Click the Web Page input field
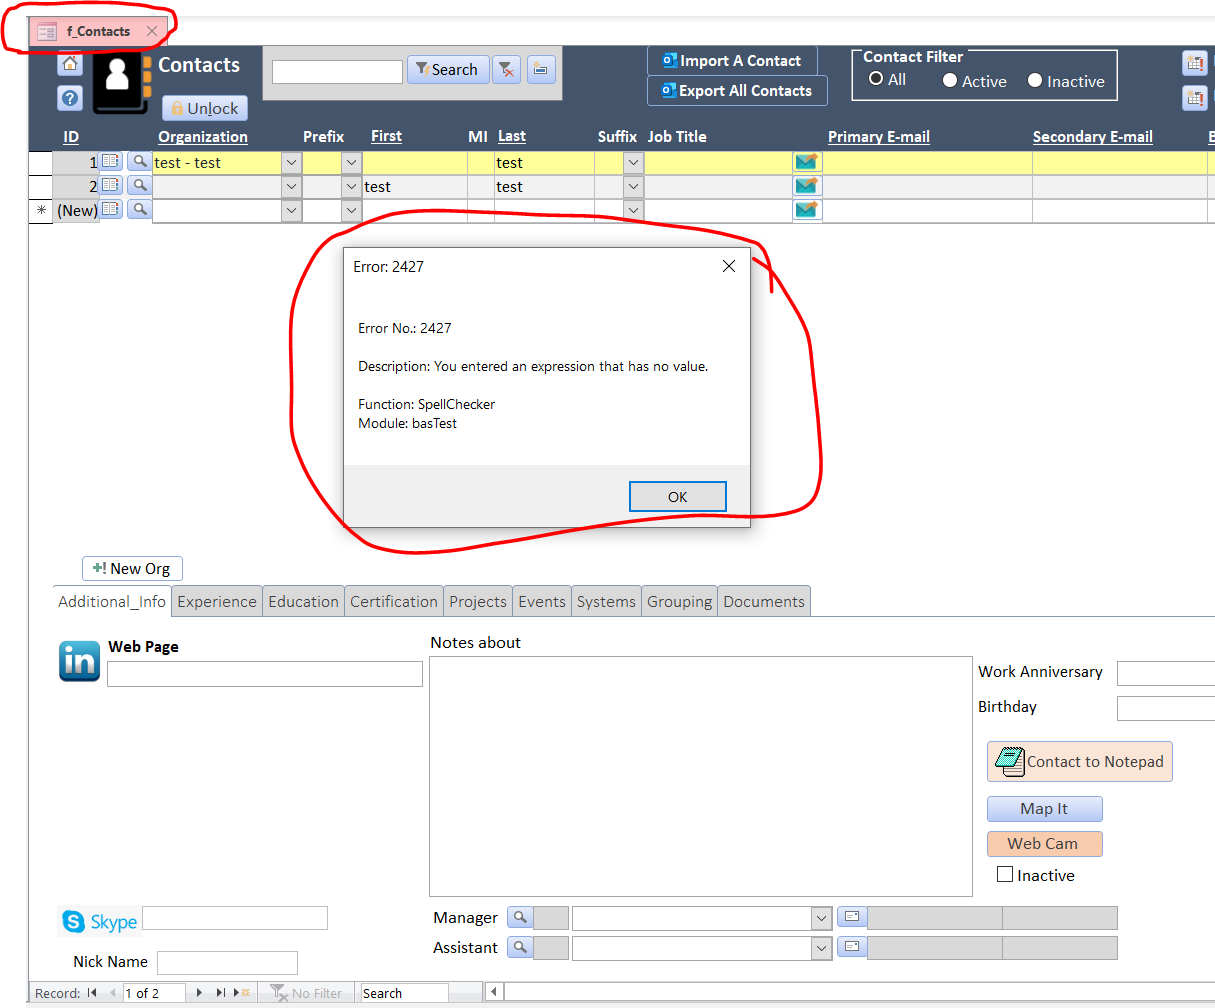Image resolution: width=1215 pixels, height=1008 pixels. [x=265, y=674]
